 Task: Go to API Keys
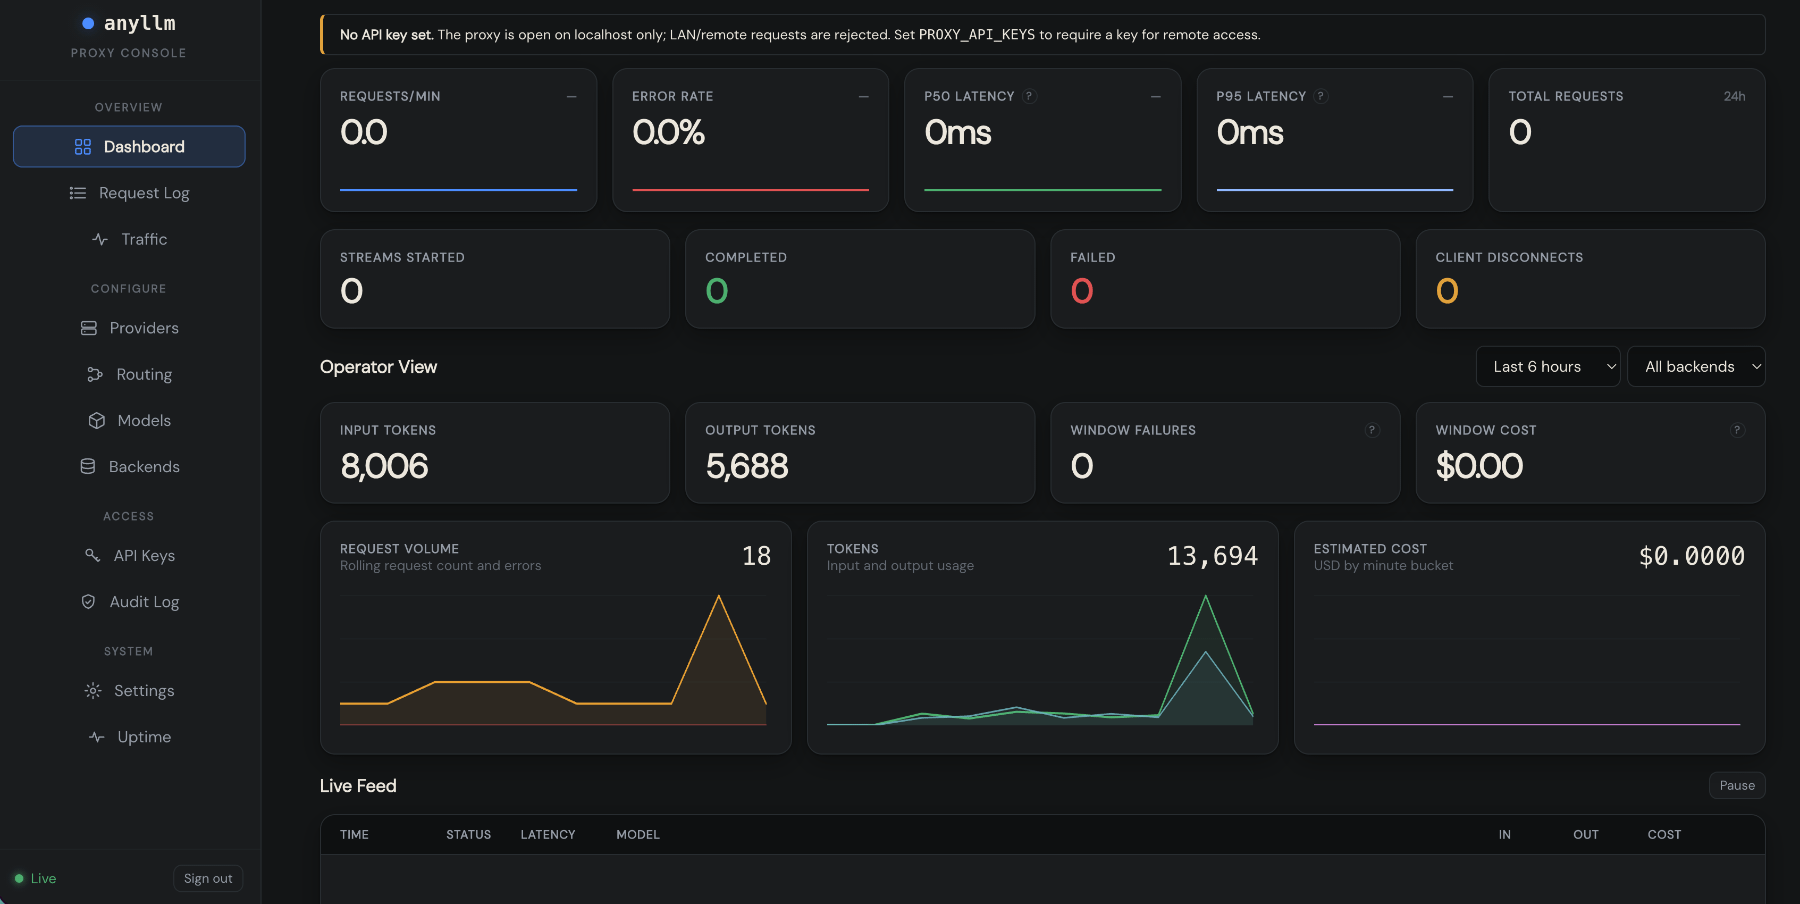click(129, 555)
